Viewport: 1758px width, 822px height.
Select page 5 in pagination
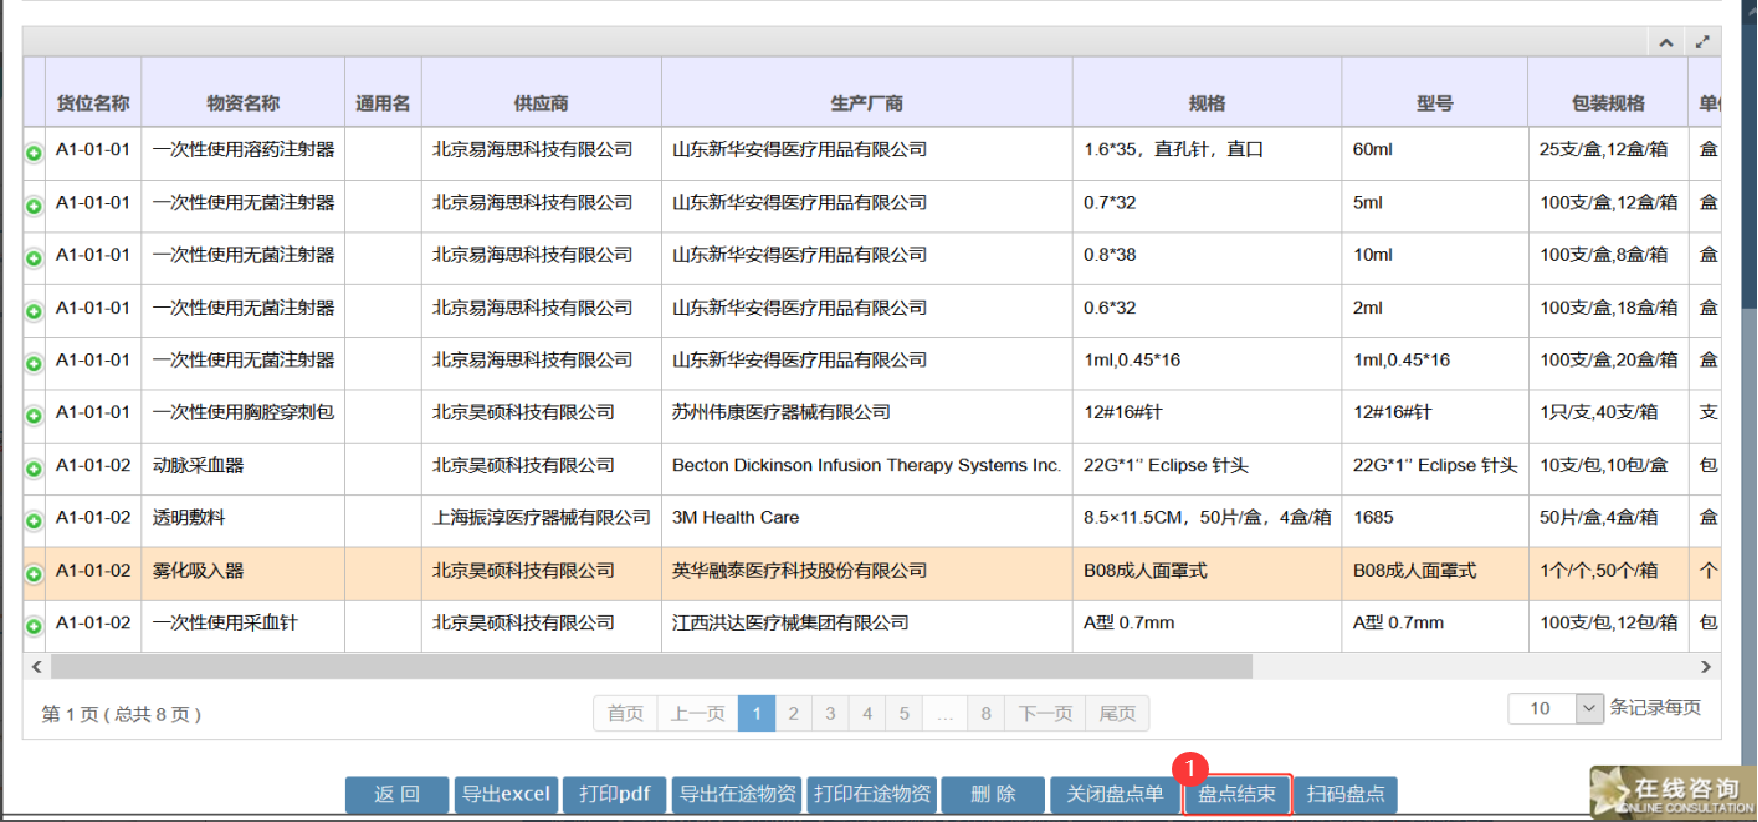pos(904,714)
